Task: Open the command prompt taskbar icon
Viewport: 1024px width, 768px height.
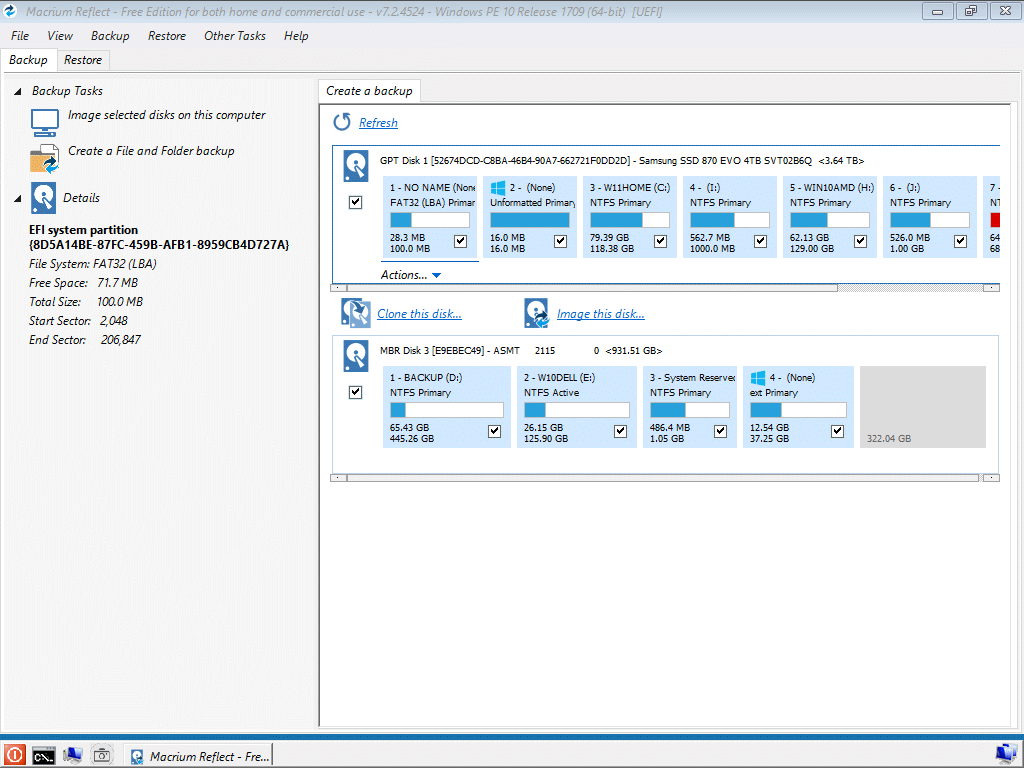Action: pos(44,756)
